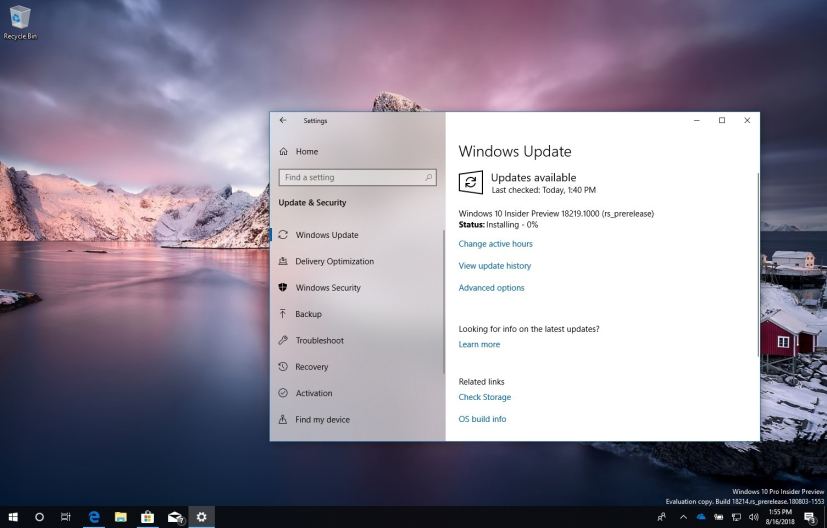
Task: Open Troubleshoot settings page
Action: click(320, 340)
